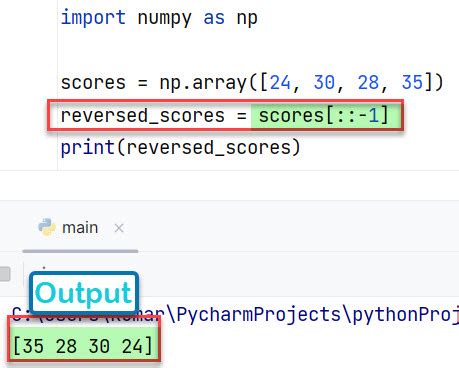The width and height of the screenshot is (459, 368).
Task: Click the print(reversed_scores) statement
Action: pos(181,147)
